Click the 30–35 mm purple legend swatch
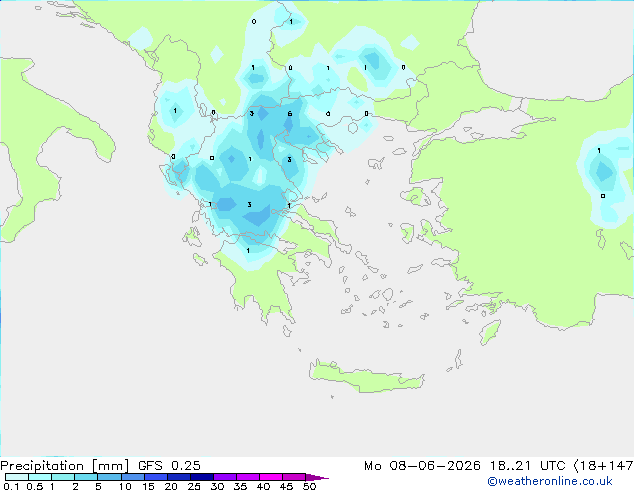 [x=225, y=477]
